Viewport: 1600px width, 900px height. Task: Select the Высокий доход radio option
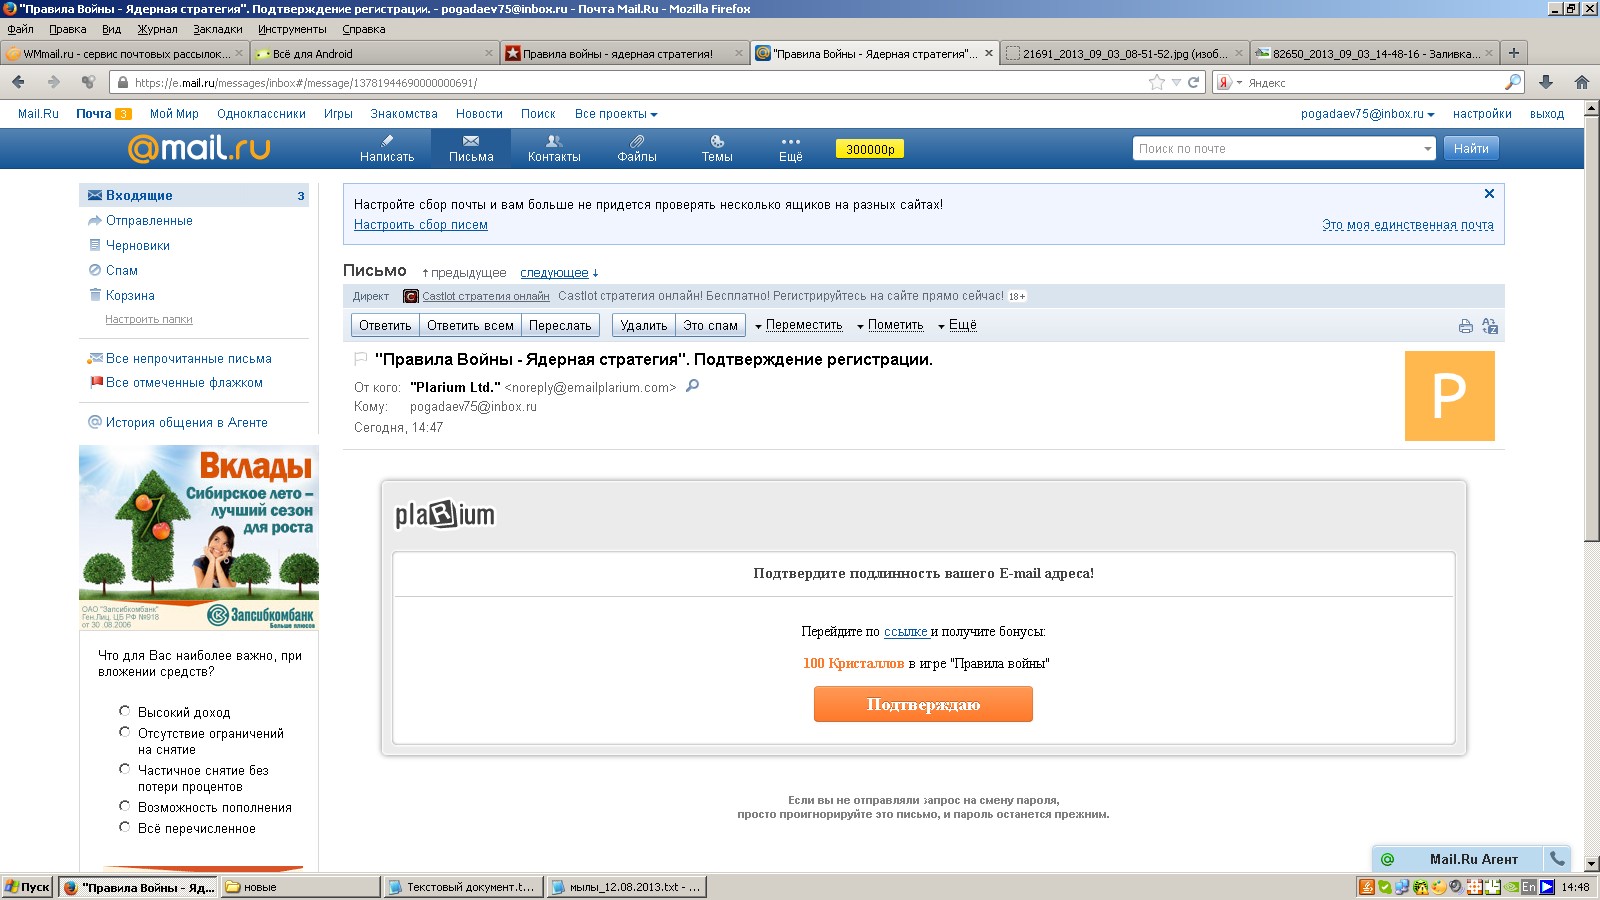(x=124, y=711)
